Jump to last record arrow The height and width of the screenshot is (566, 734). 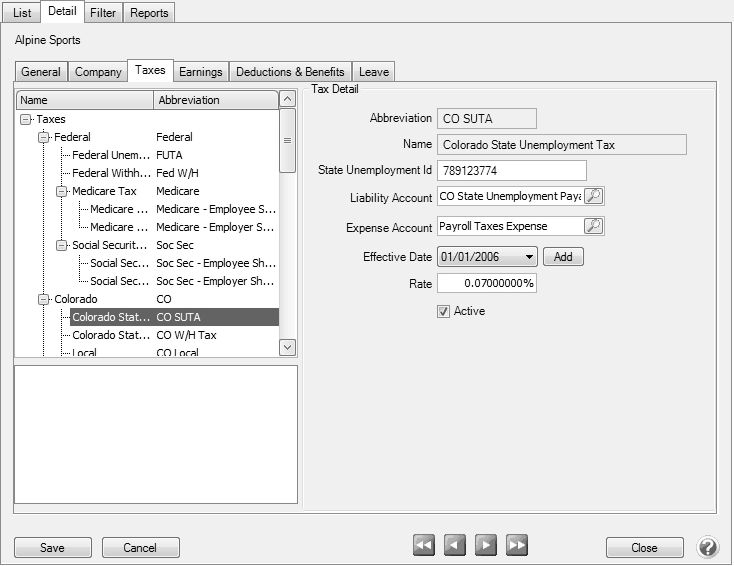[517, 545]
